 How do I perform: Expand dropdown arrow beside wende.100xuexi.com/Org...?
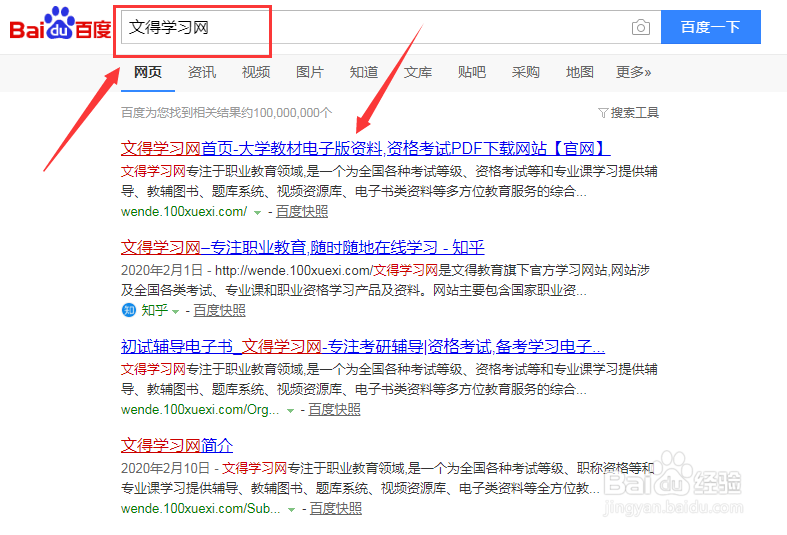[x=290, y=411]
